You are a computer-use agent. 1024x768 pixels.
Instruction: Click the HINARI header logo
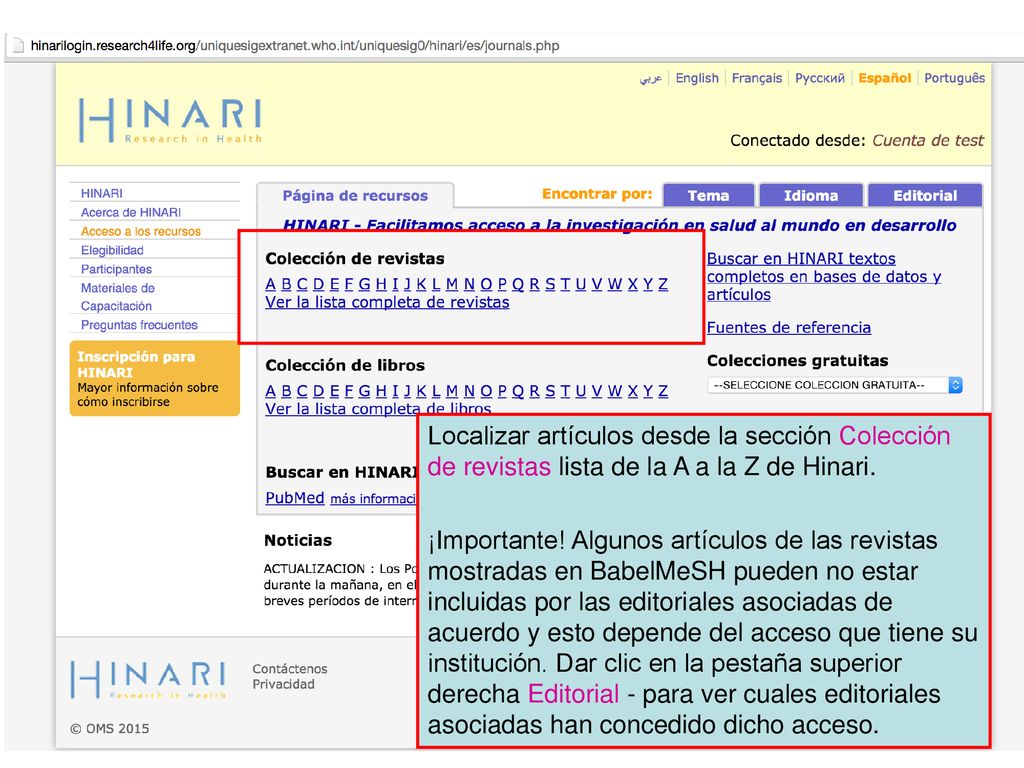pos(170,120)
